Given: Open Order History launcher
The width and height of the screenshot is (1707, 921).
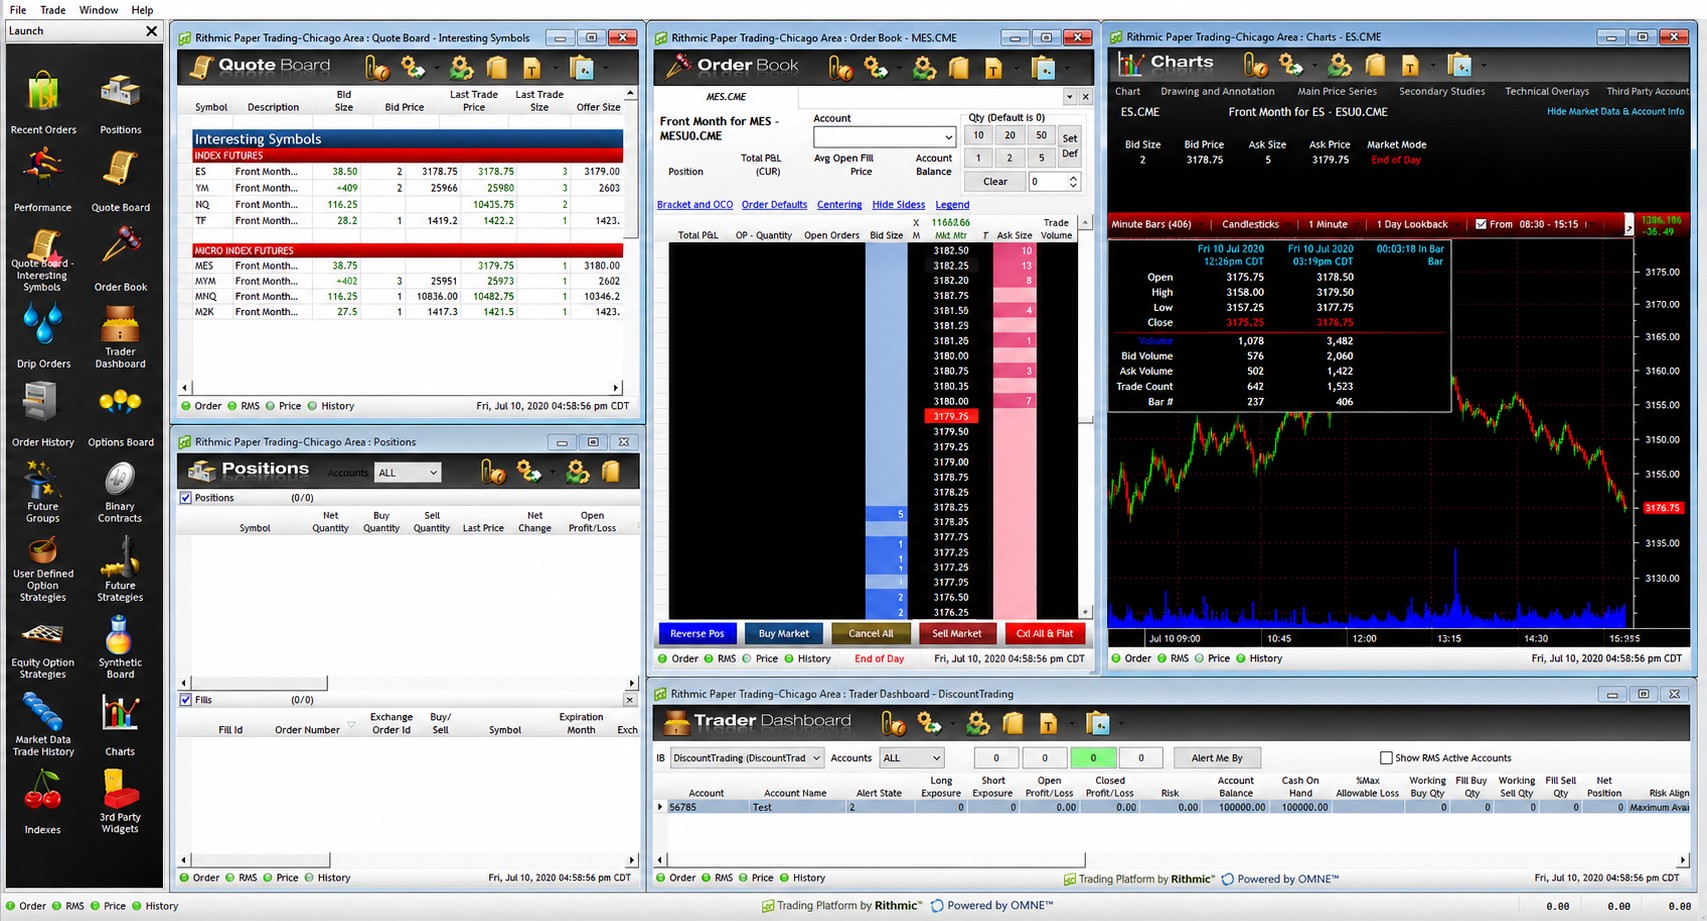Looking at the screenshot, I should click(x=43, y=415).
